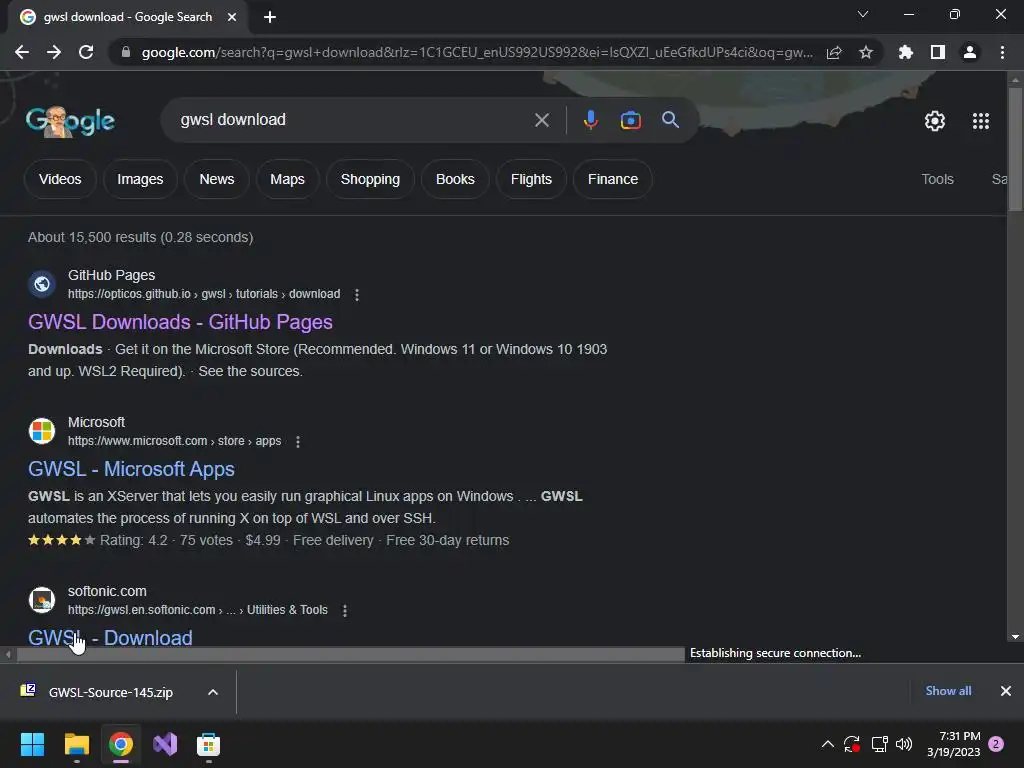Expand GWSL-Source-145.zip download options
This screenshot has height=768, width=1024.
213,692
